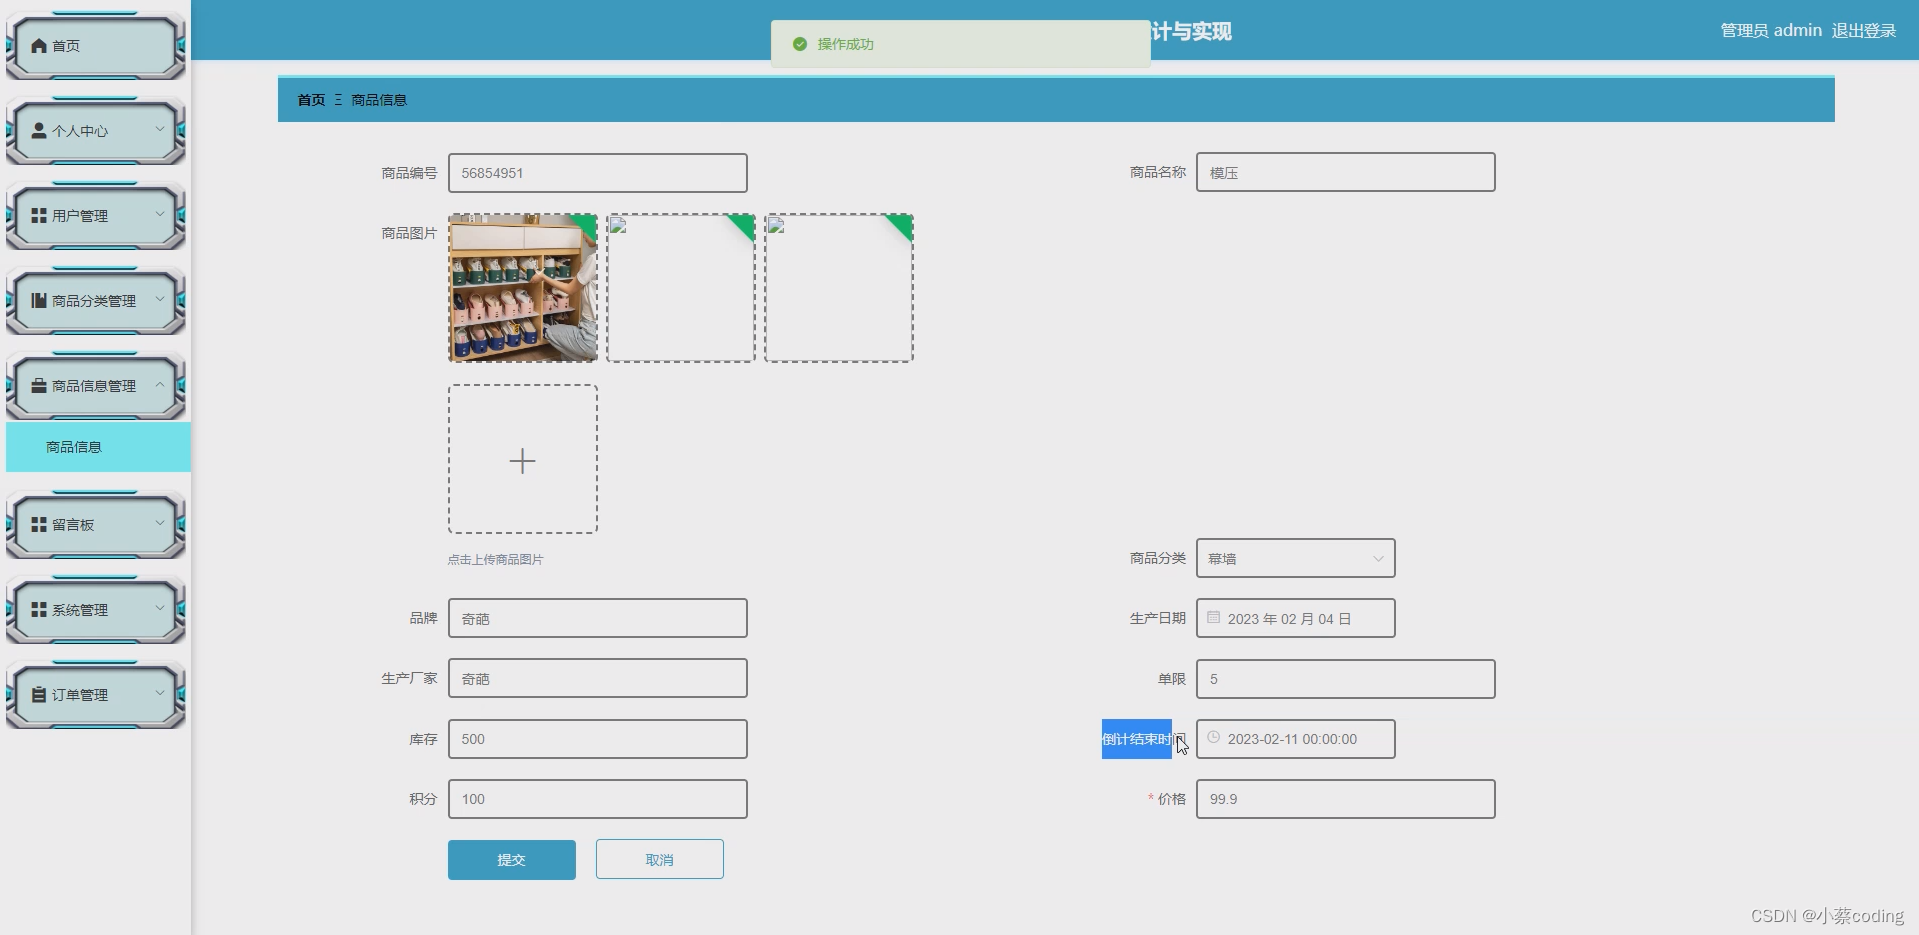This screenshot has height=935, width=1919.
Task: Expand the 留言板 menu chevron
Action: pyautogui.click(x=159, y=524)
